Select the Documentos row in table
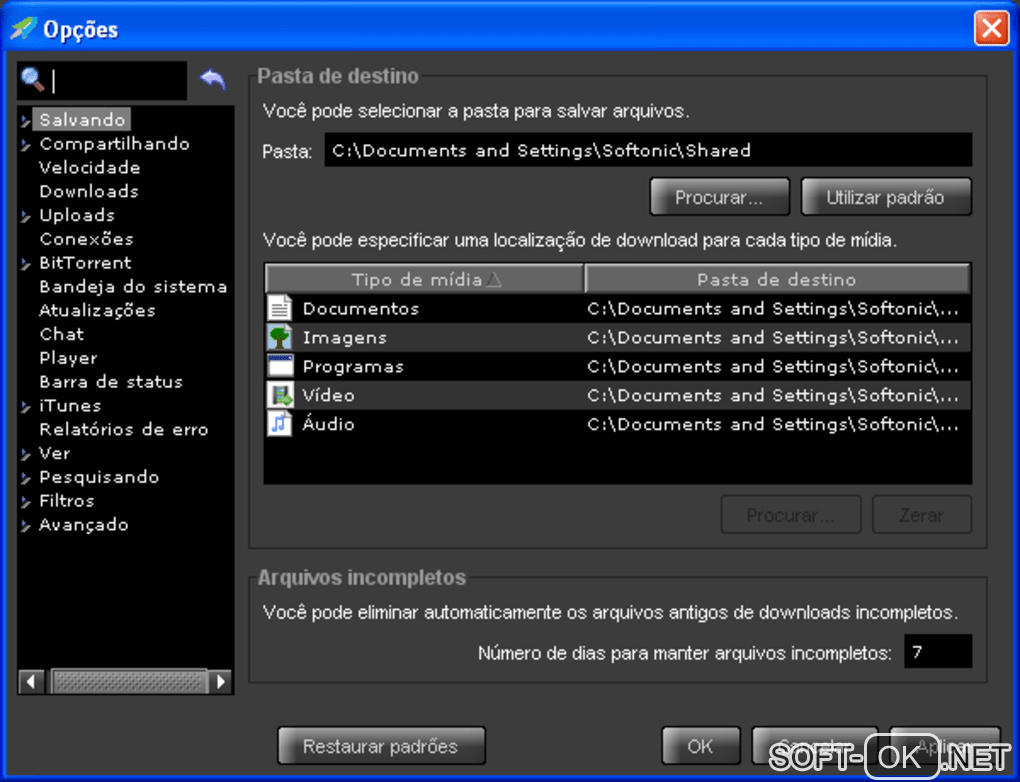This screenshot has width=1020, height=782. [x=618, y=308]
